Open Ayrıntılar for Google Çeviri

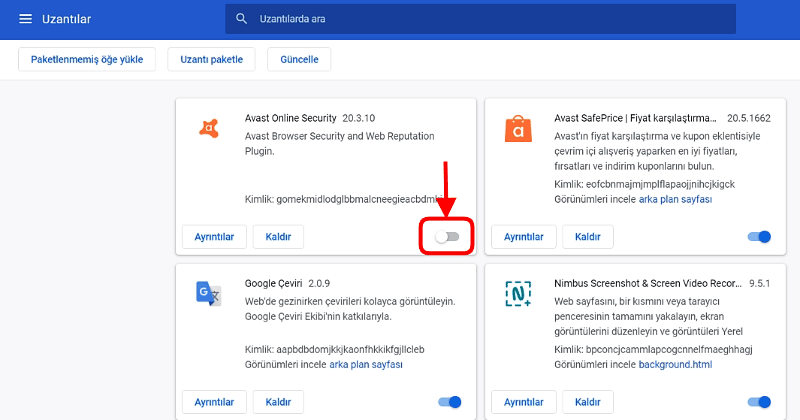point(214,402)
